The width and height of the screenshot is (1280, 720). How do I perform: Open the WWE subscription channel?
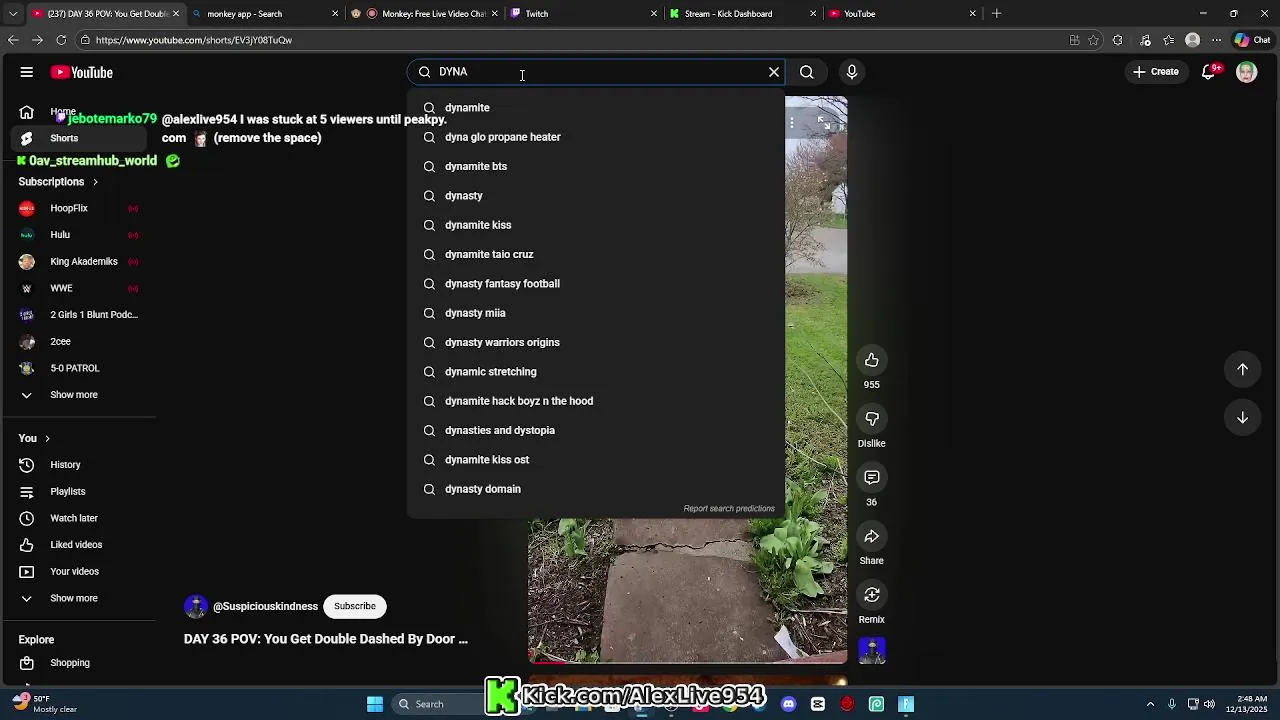click(78, 288)
